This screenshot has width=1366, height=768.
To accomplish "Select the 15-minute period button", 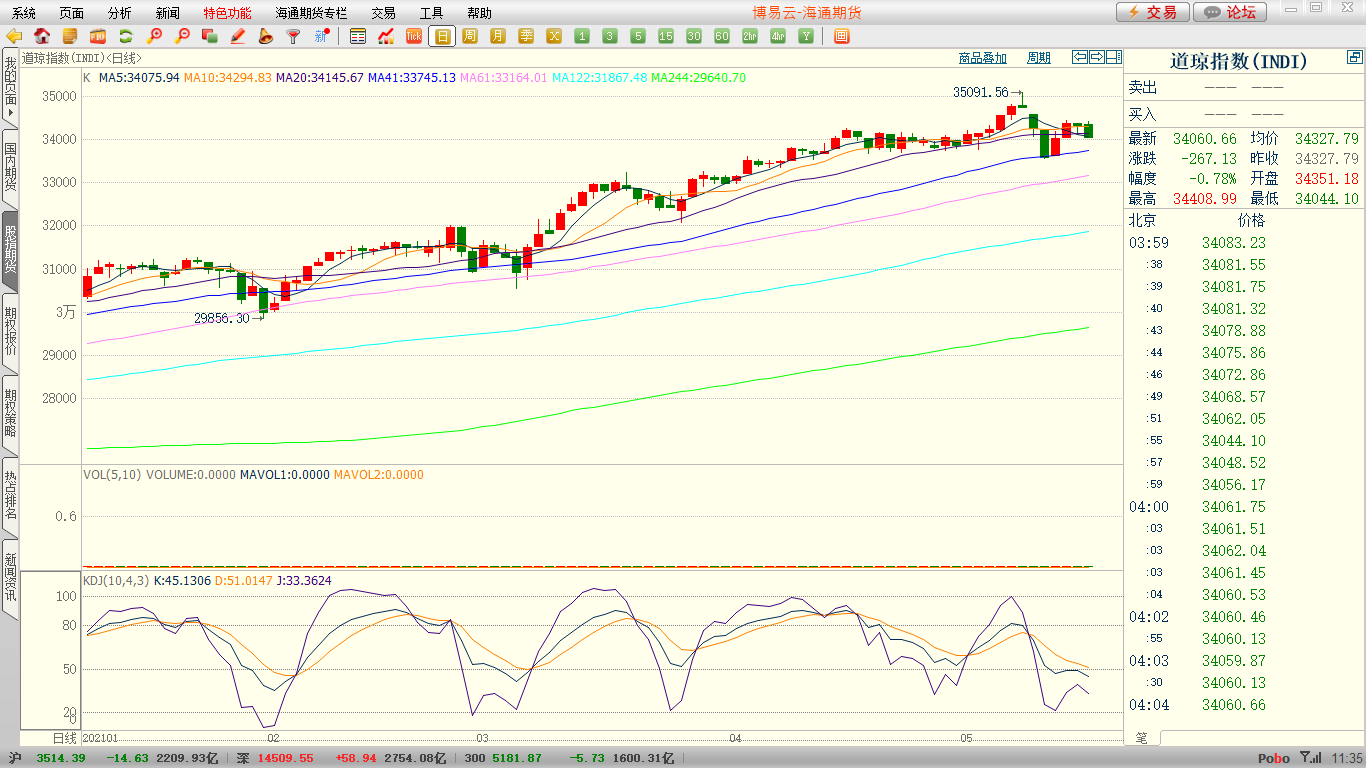I will click(x=666, y=37).
